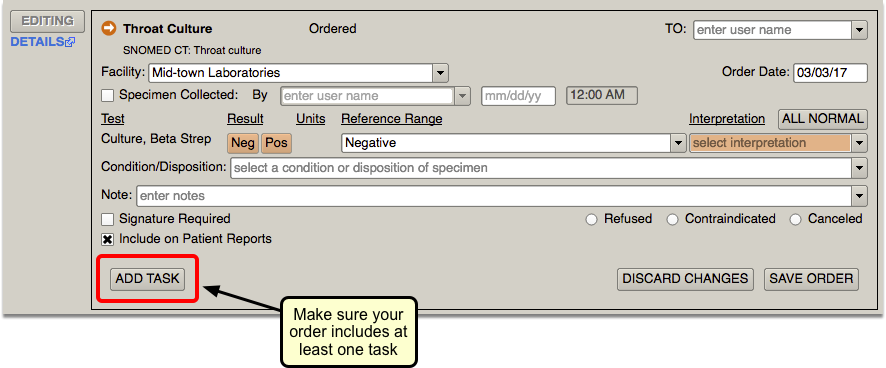The image size is (886, 368).
Task: Click the Test column header
Action: [113, 119]
